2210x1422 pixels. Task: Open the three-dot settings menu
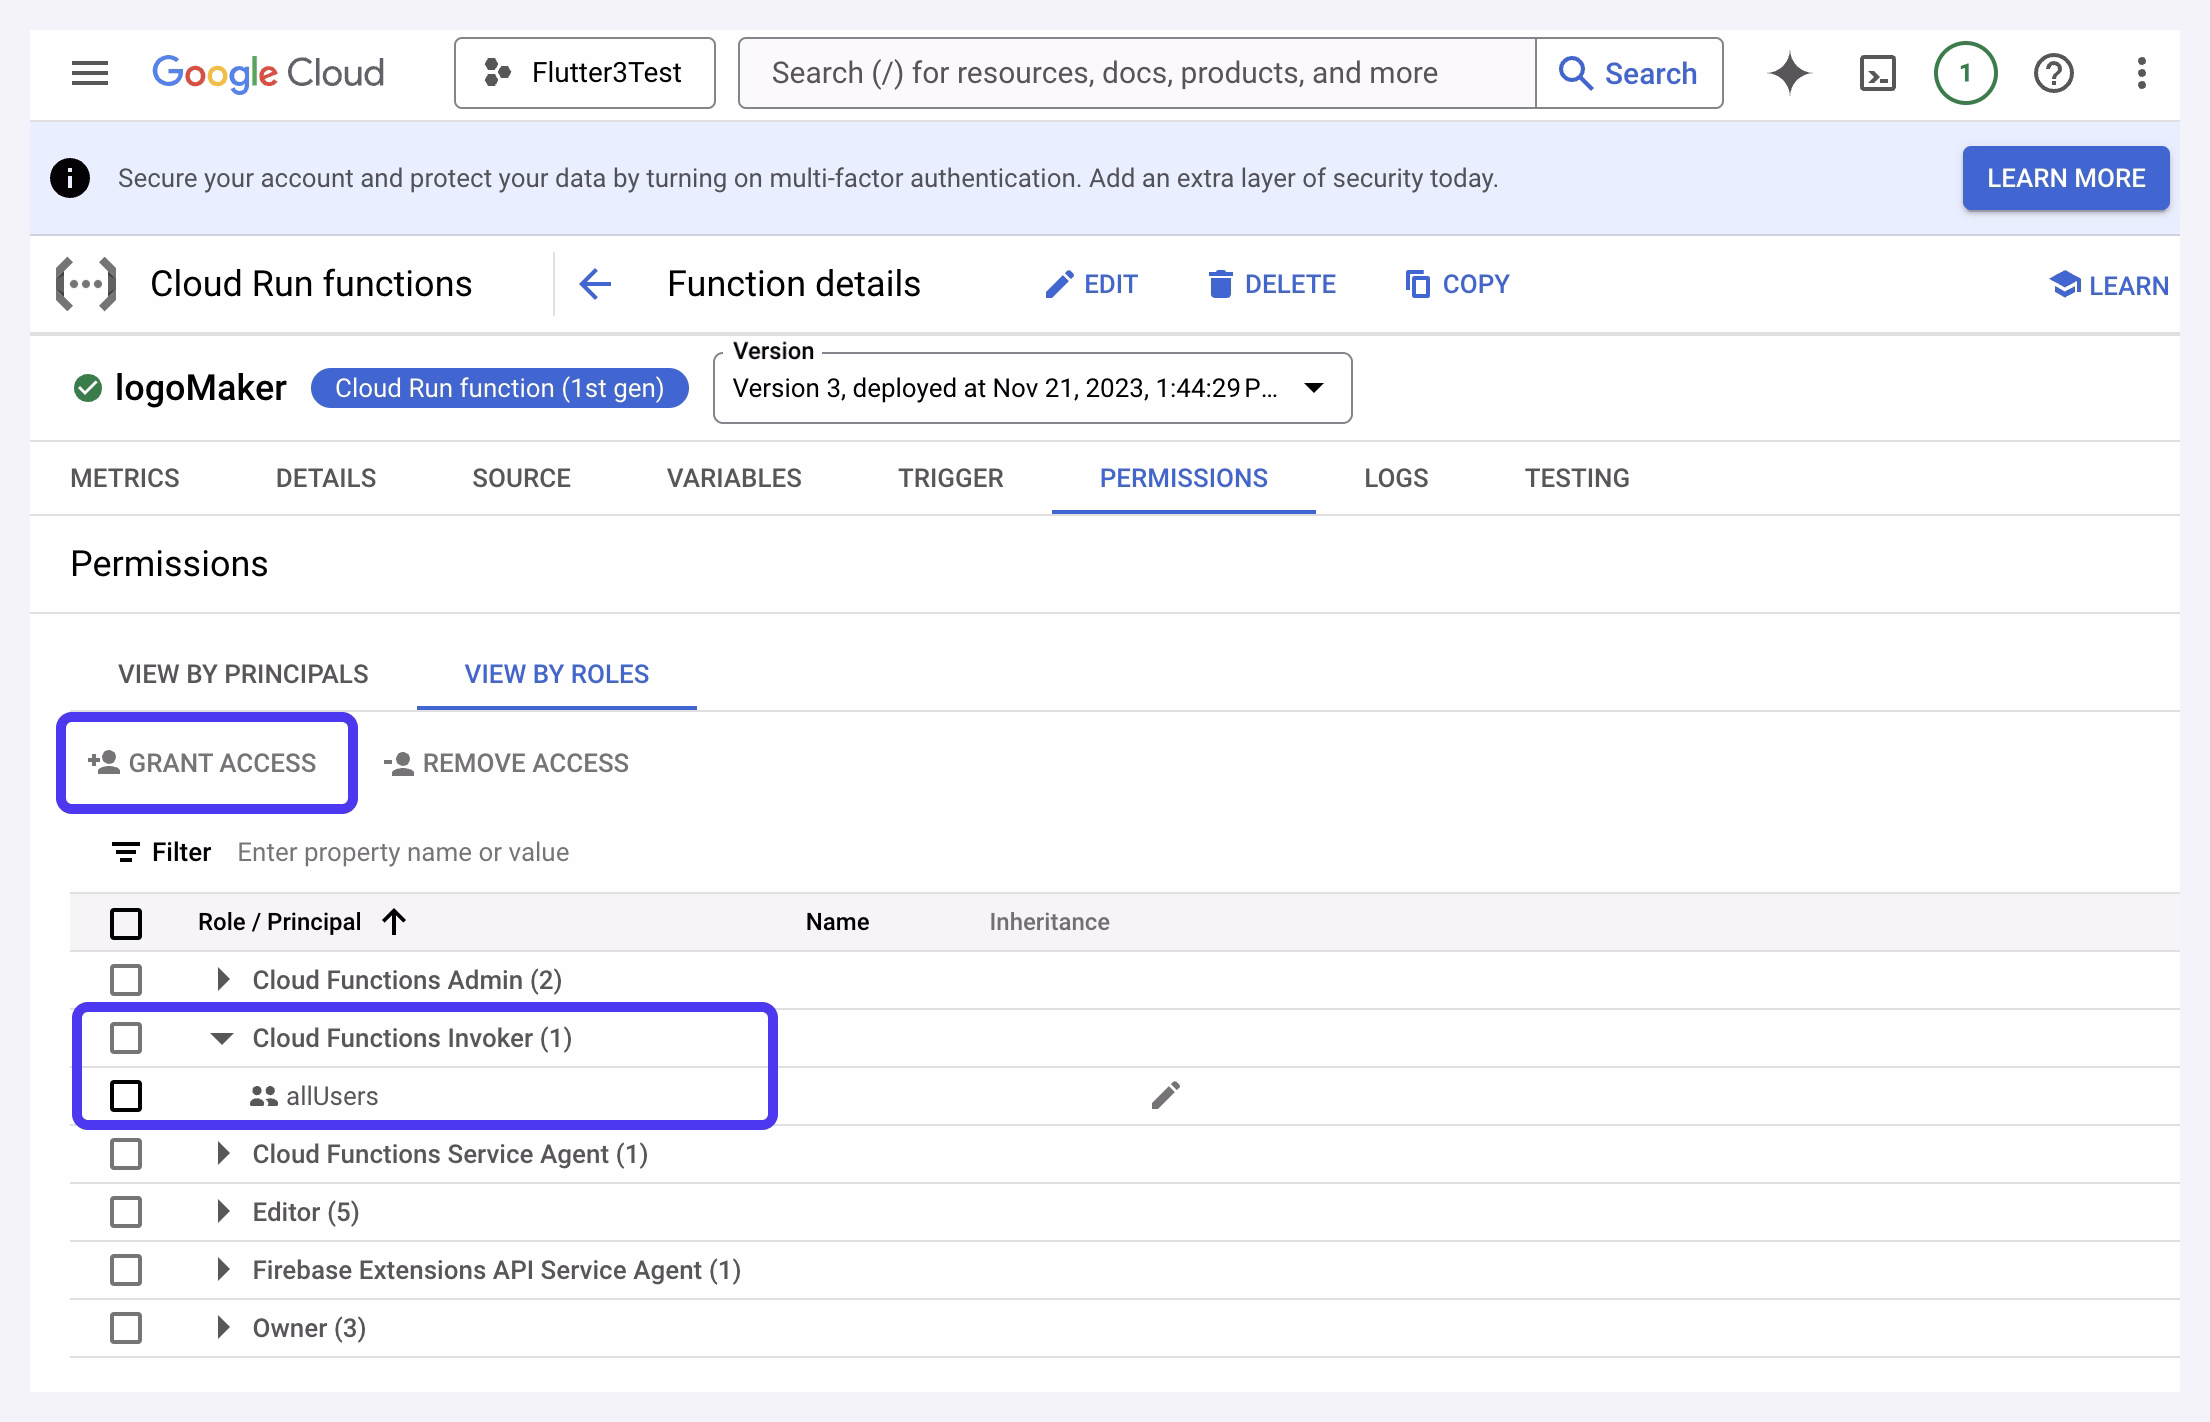[x=2141, y=73]
